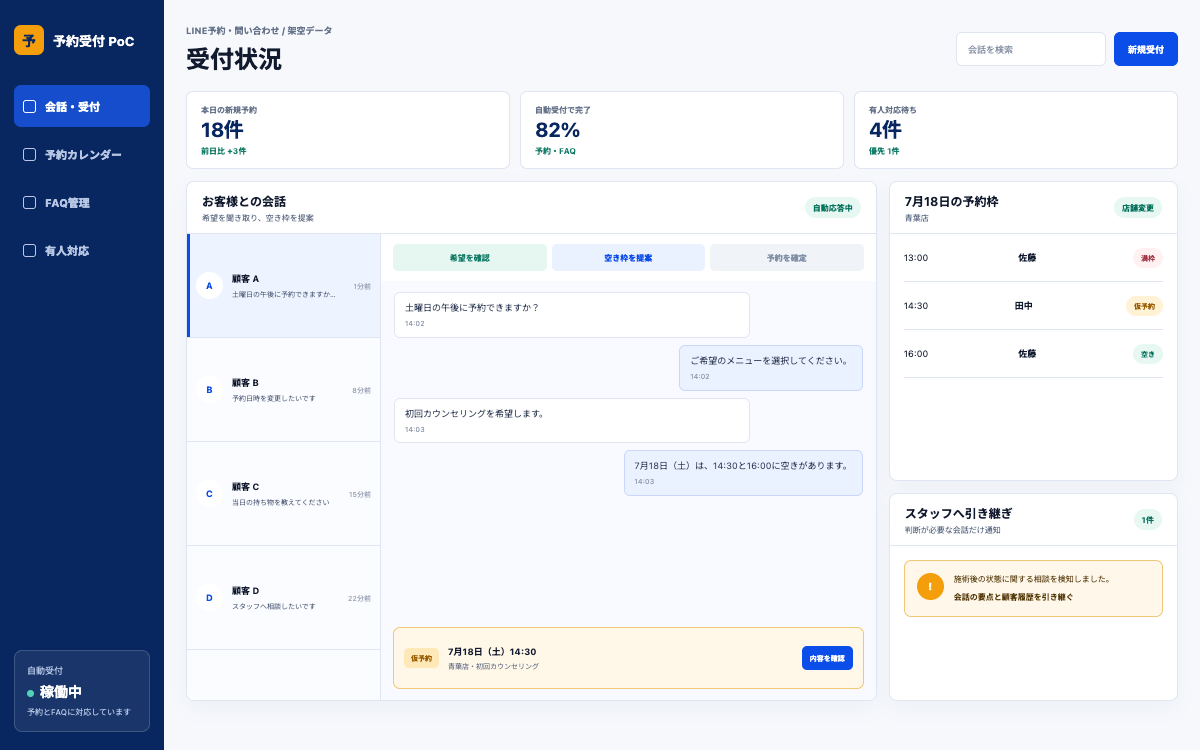This screenshot has height=750, width=1200.
Task: Click the 新規受付 button
Action: click(1146, 49)
